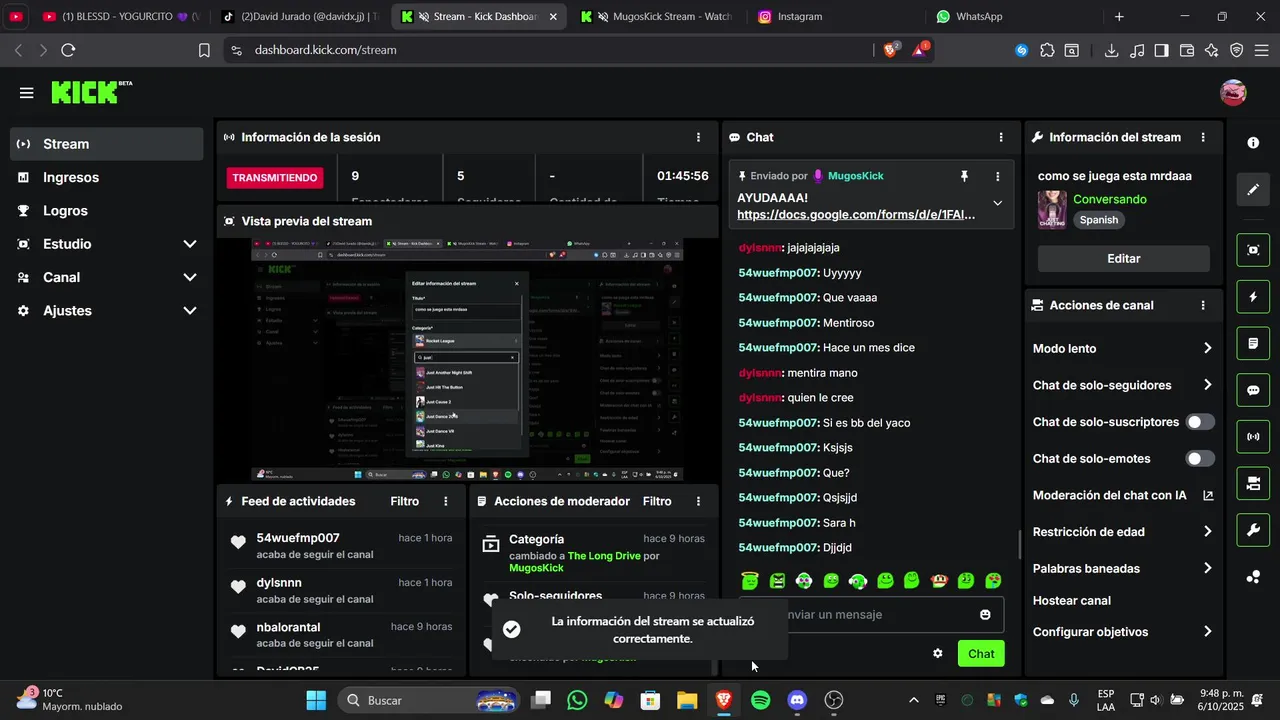Viewport: 1280px width, 720px height.
Task: Toggle Chat de solo-suscriptores switch
Action: [1200, 422]
